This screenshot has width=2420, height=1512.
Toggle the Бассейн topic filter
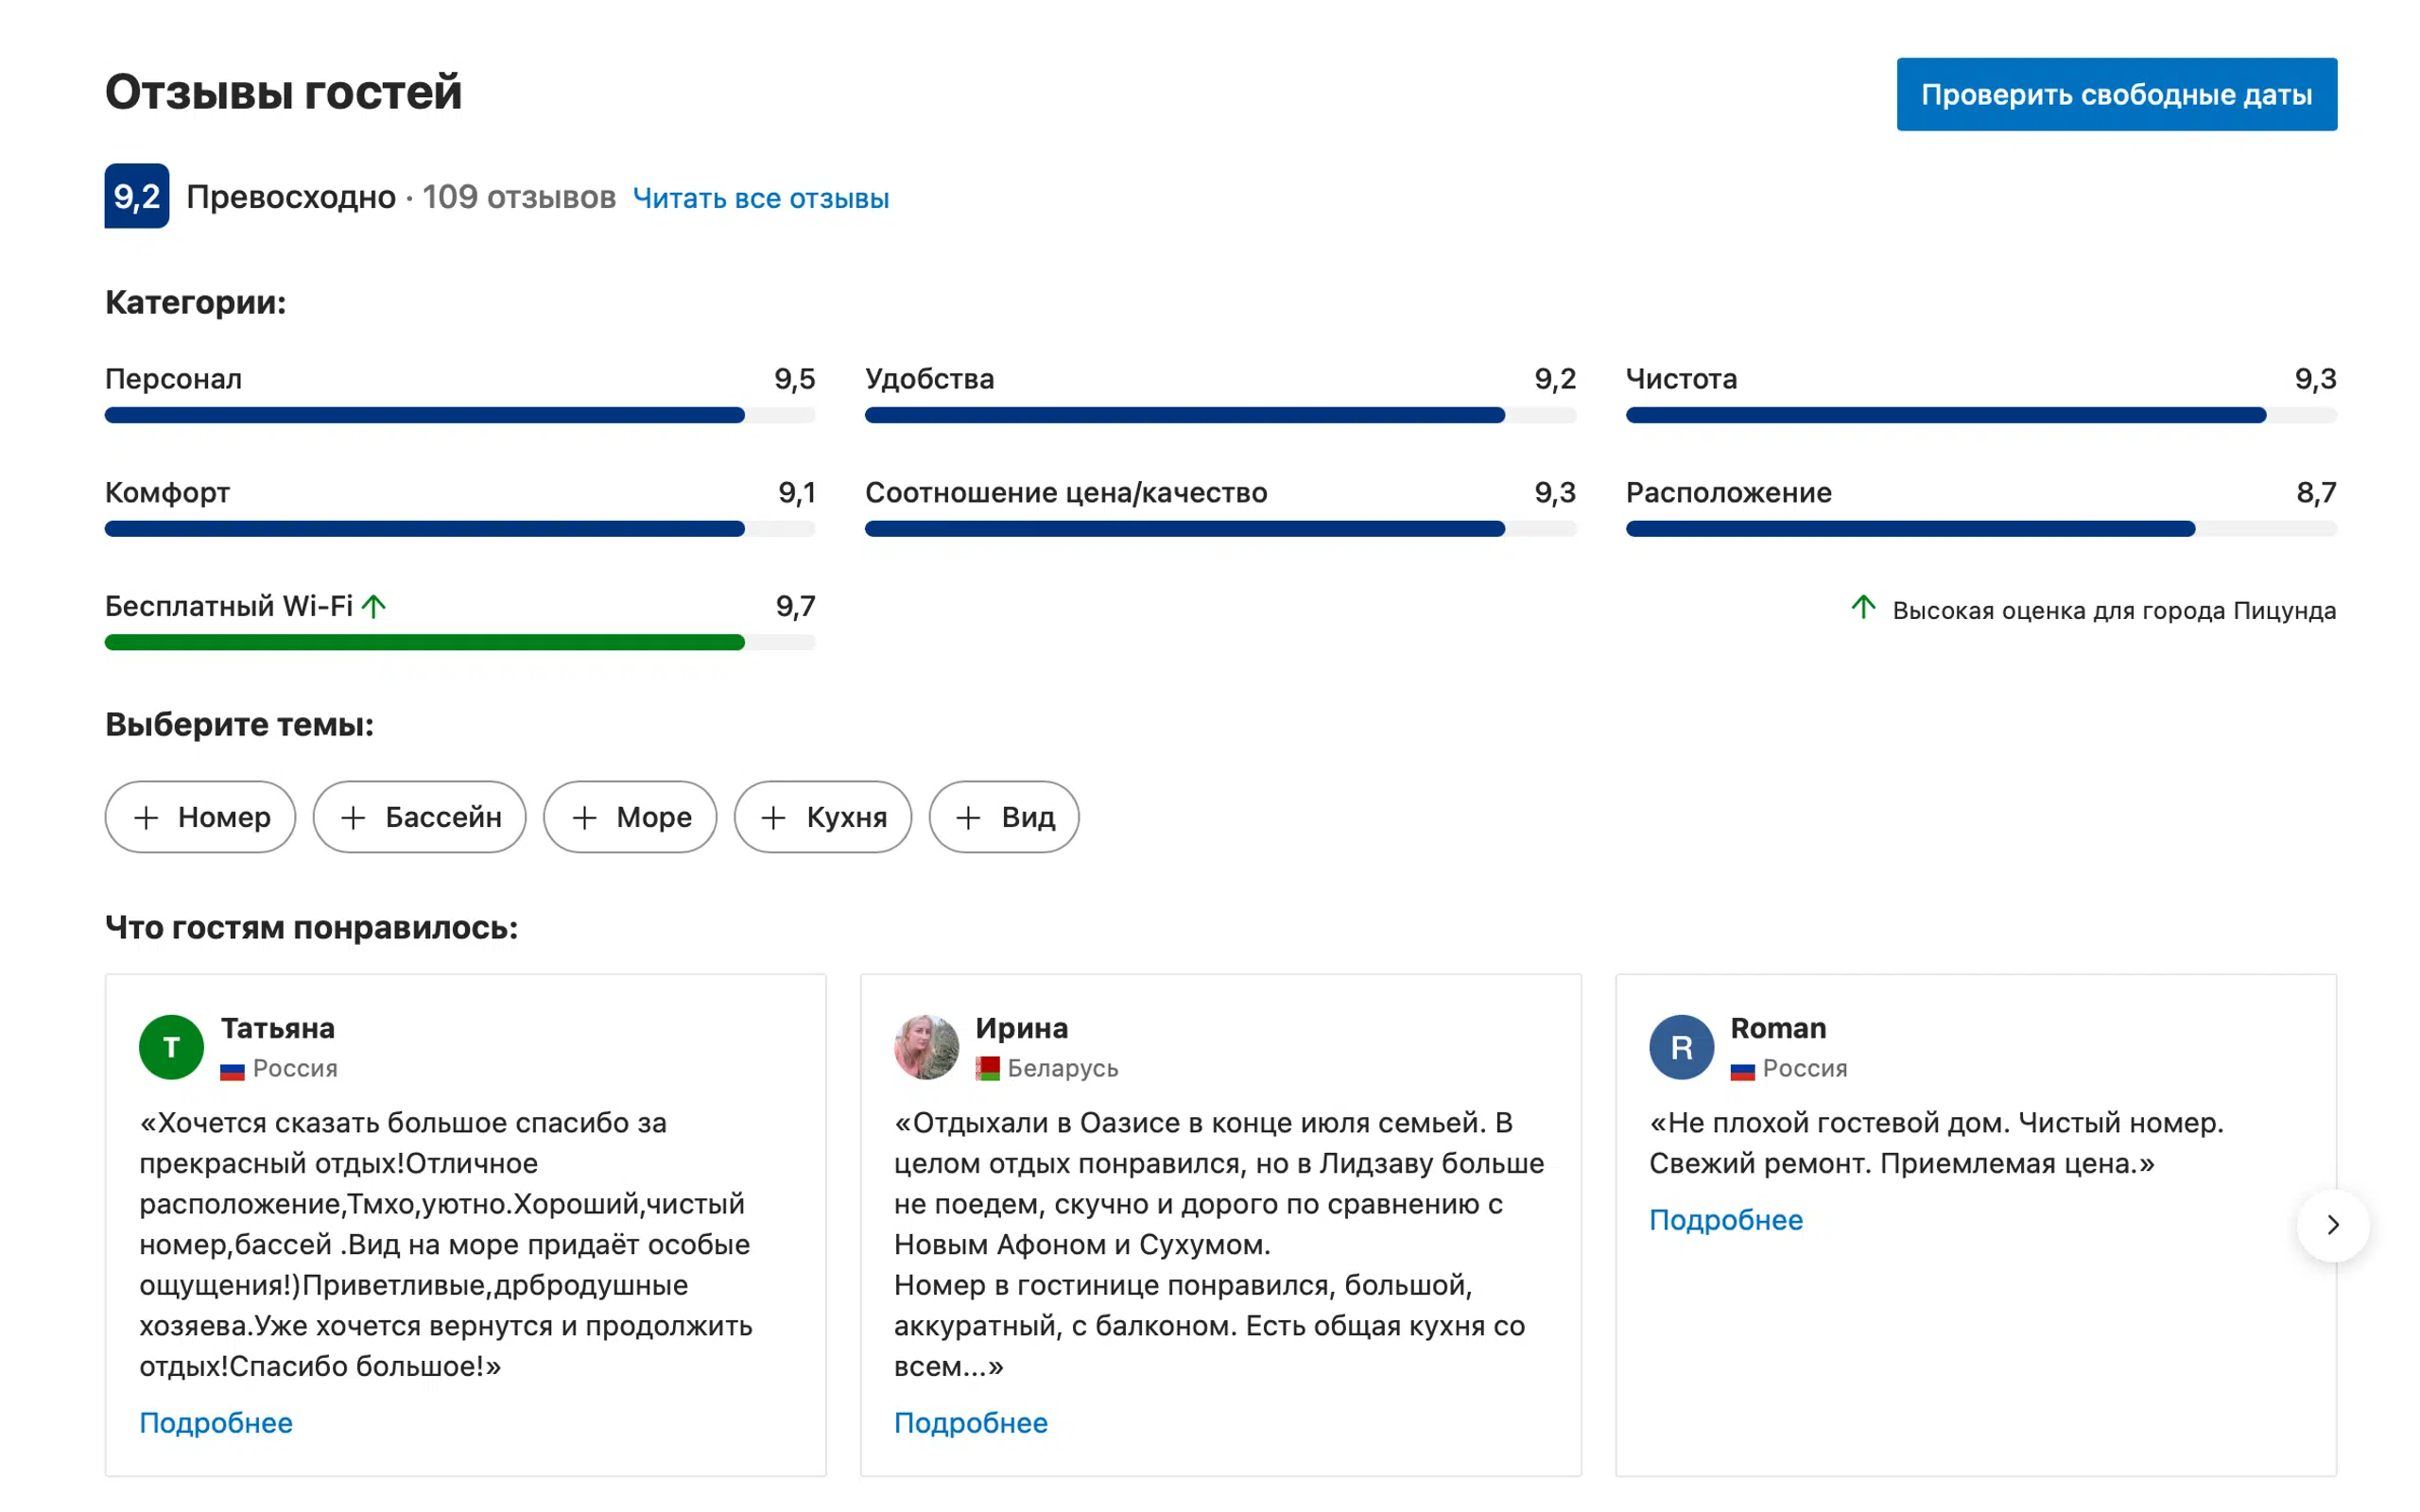tap(420, 817)
